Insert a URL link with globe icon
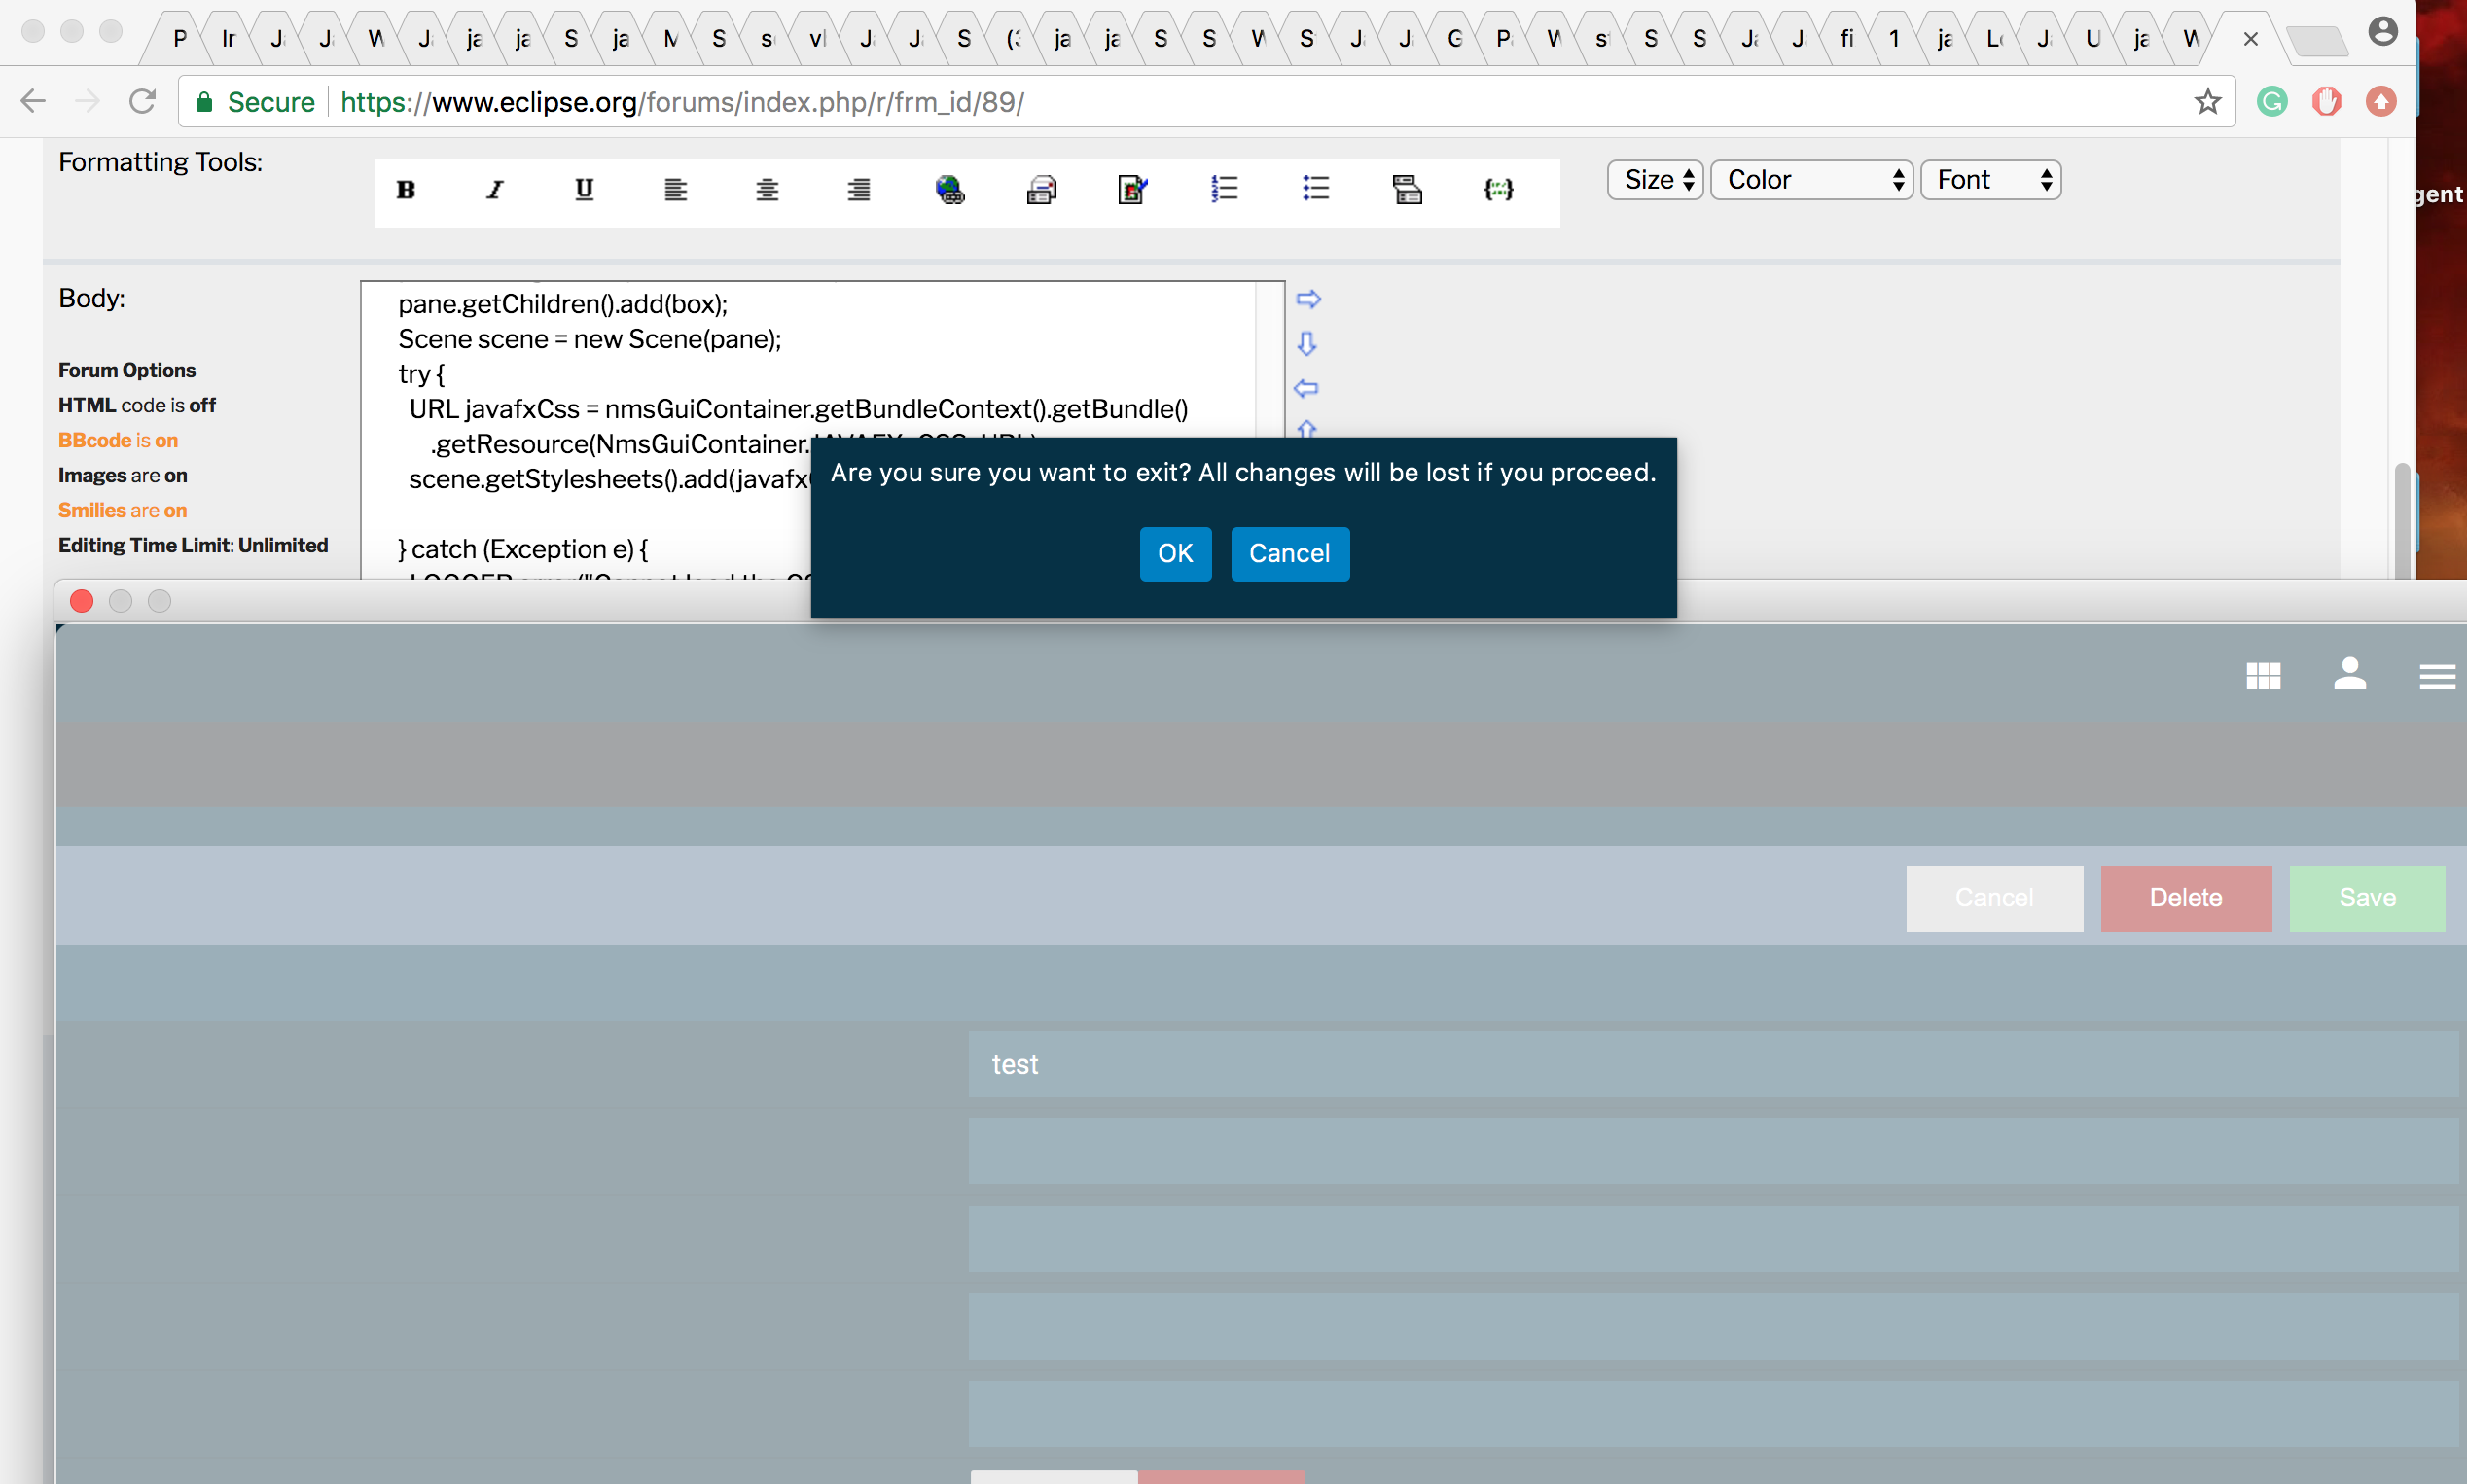2467x1484 pixels. click(950, 189)
